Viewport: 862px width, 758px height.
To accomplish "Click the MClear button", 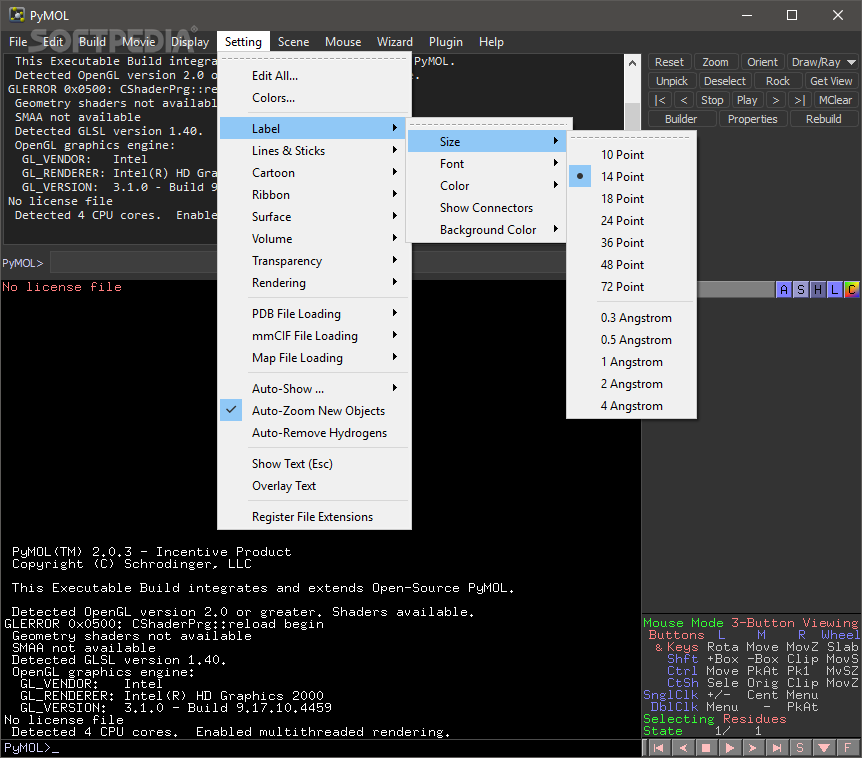I will pos(835,100).
